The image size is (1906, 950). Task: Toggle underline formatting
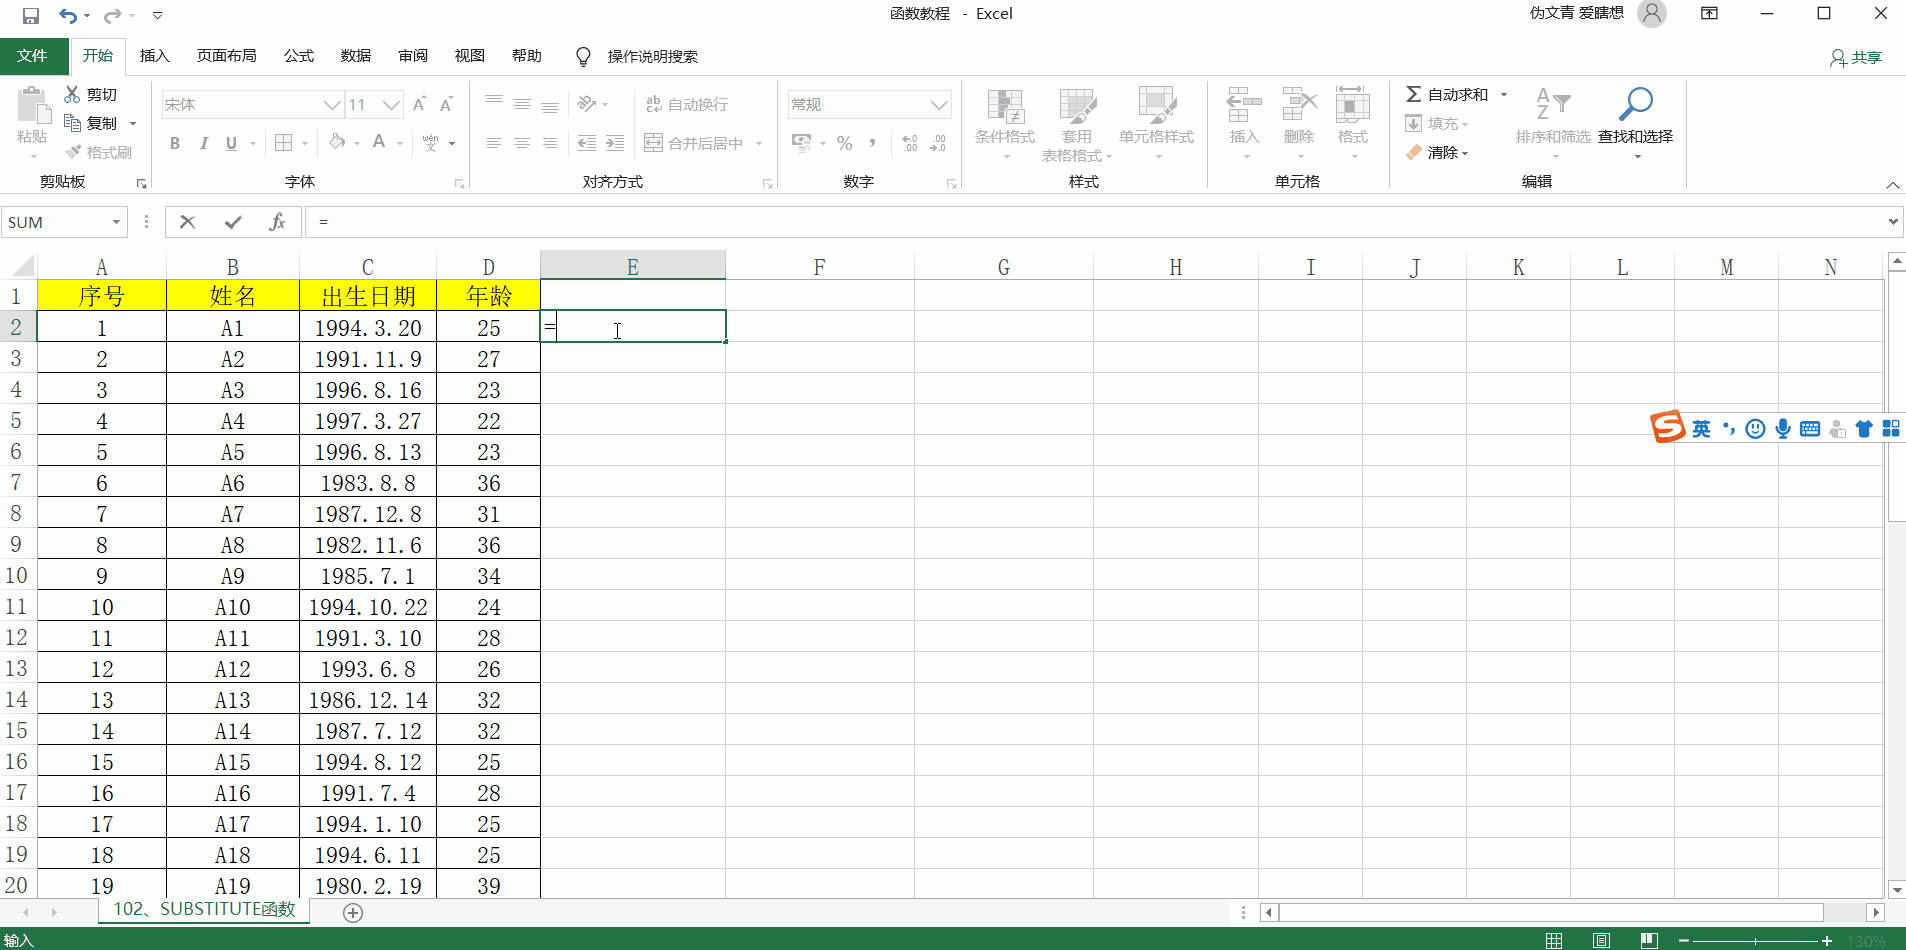(x=231, y=143)
